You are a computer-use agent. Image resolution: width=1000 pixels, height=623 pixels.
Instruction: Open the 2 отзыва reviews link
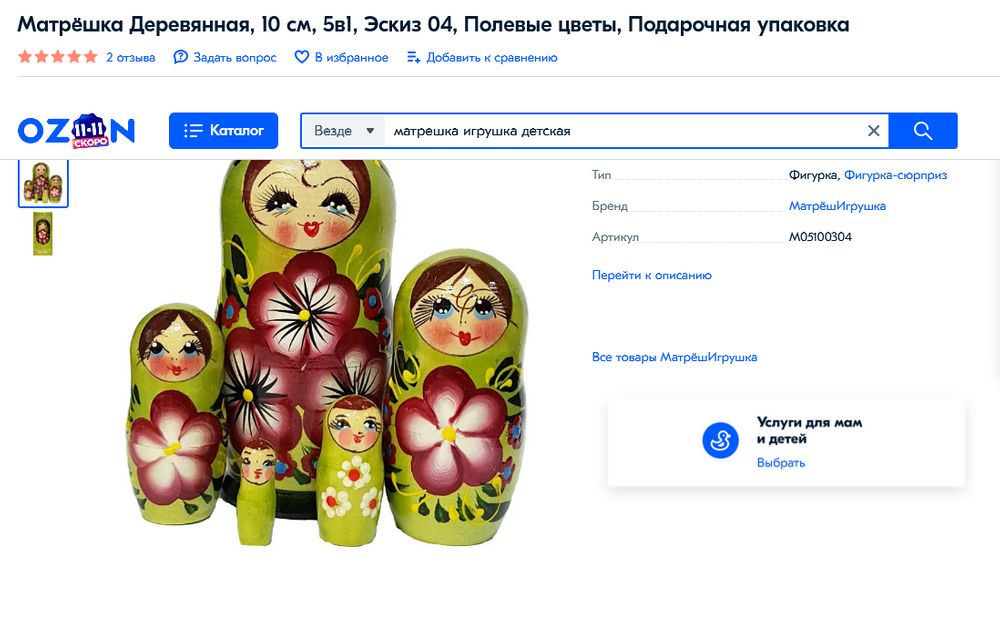(x=128, y=57)
